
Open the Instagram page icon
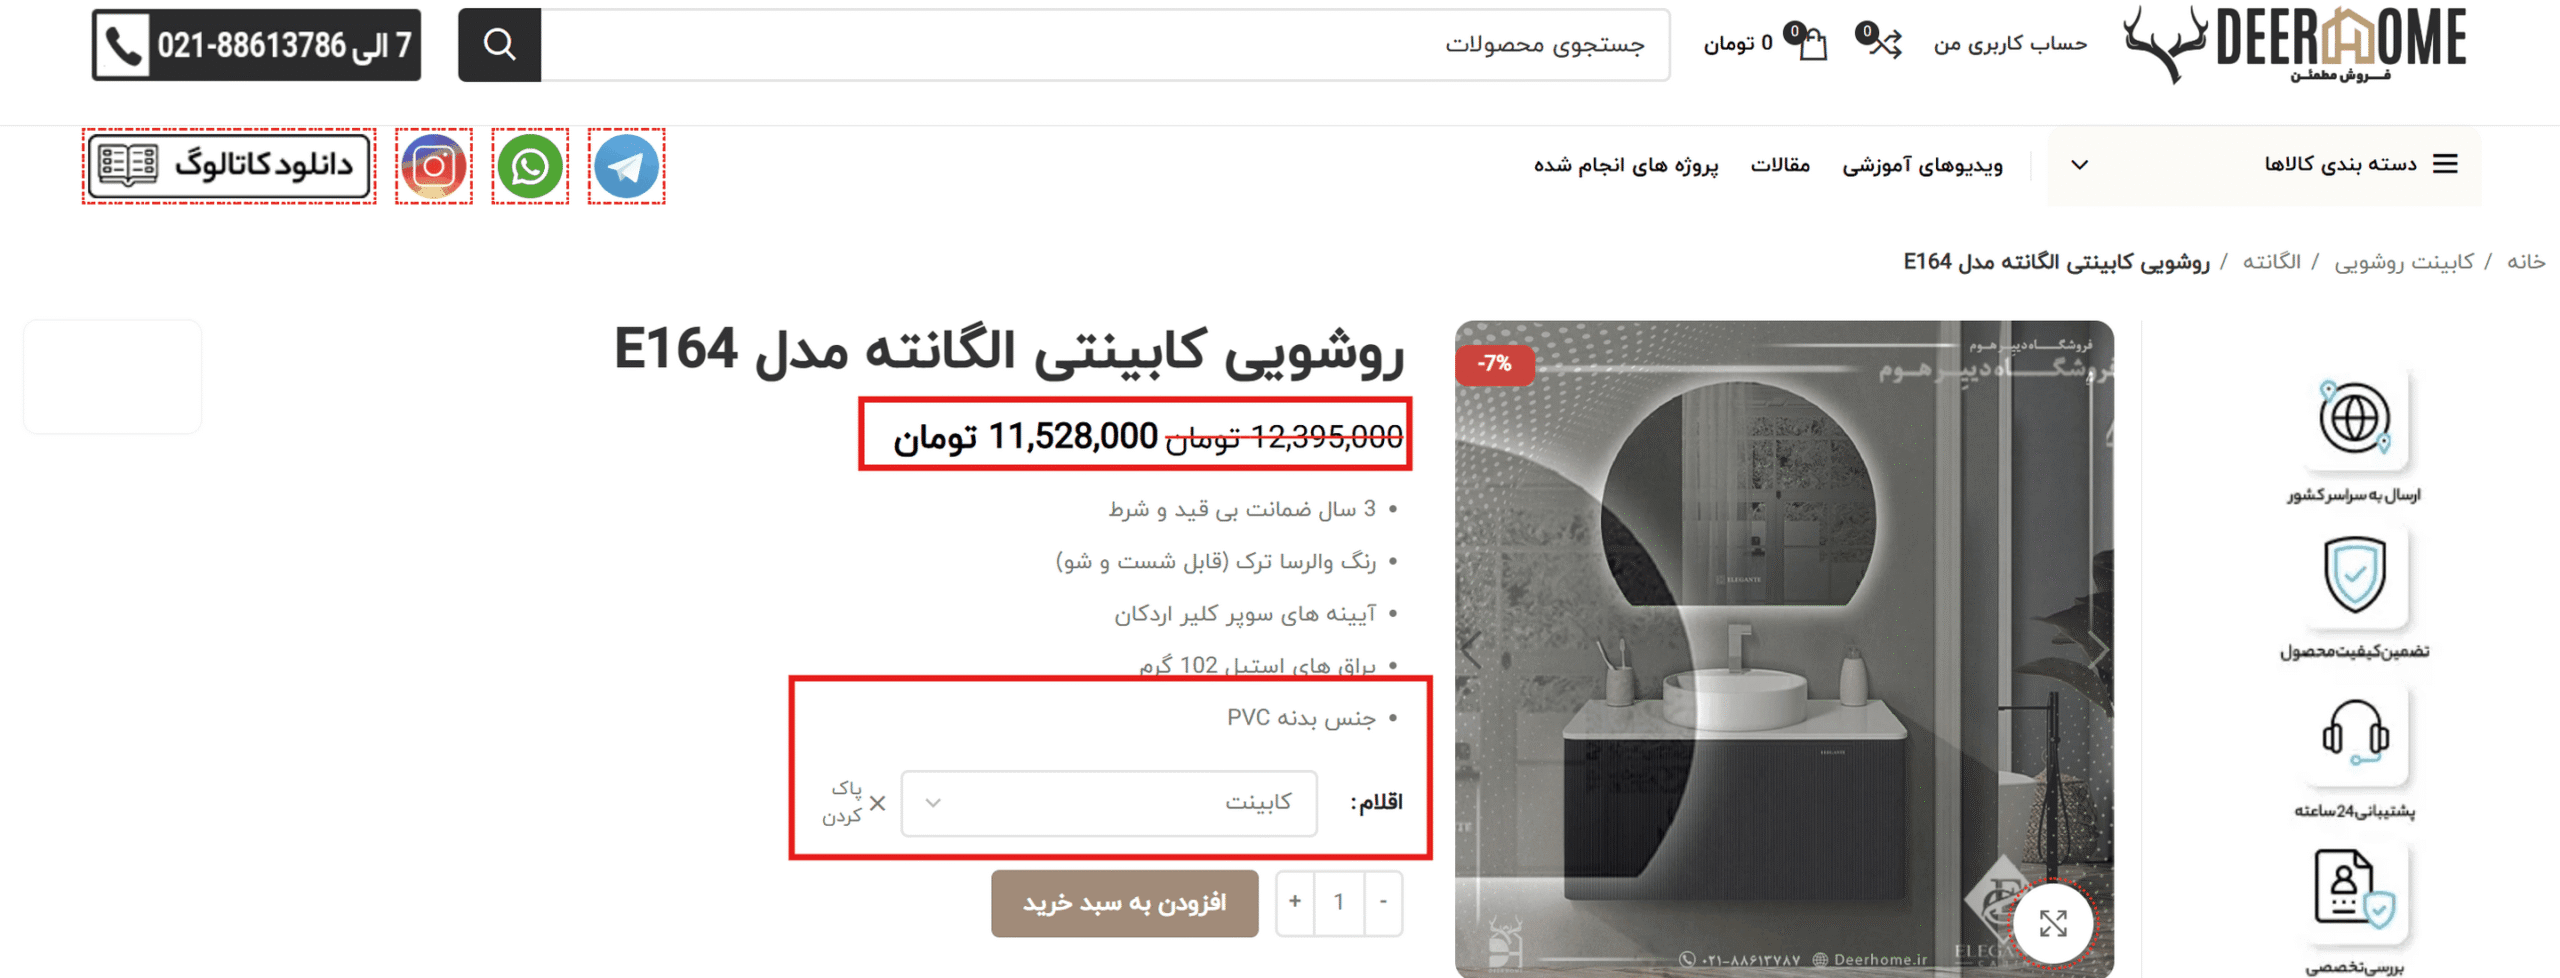[433, 166]
